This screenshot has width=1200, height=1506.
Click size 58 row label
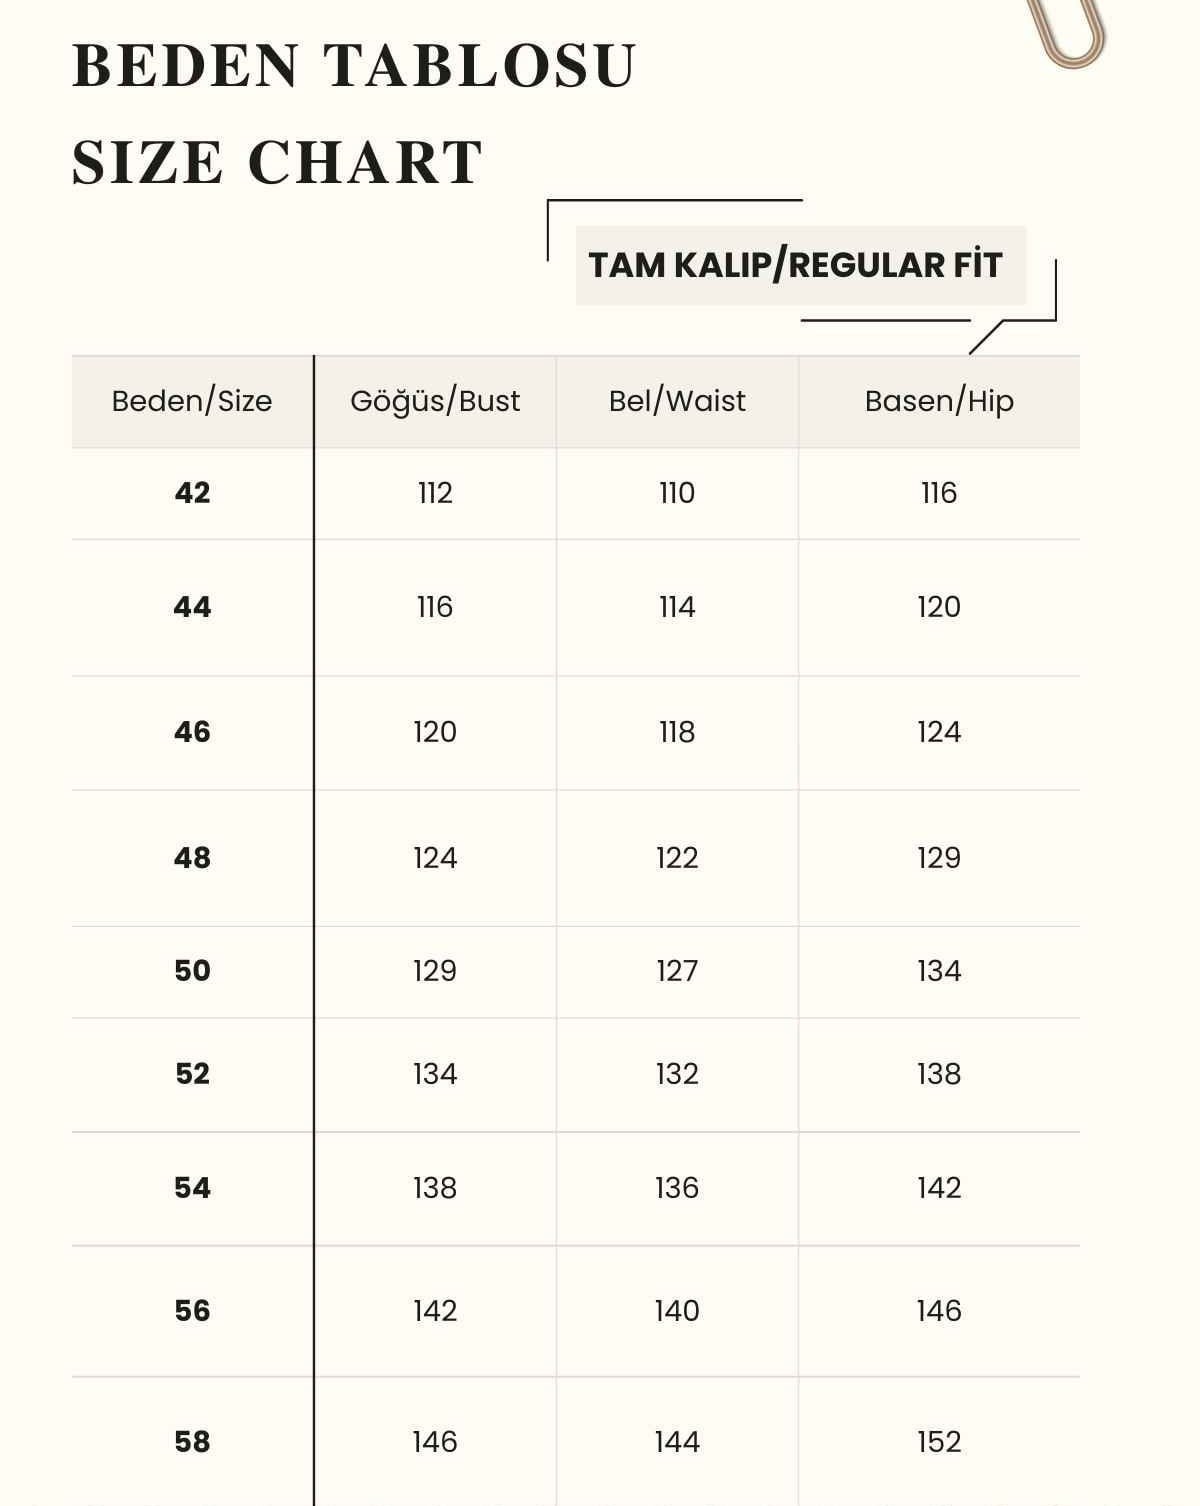tap(192, 1442)
